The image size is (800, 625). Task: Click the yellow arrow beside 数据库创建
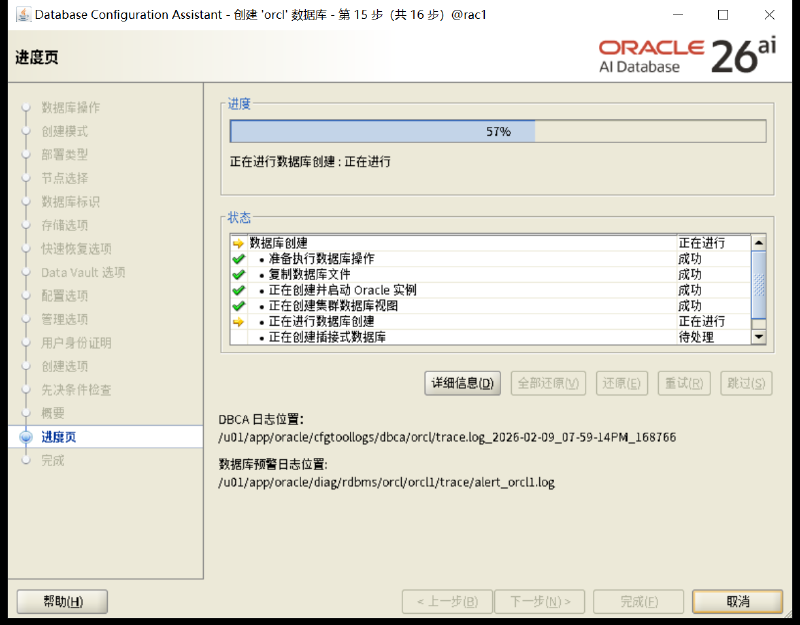[x=238, y=243]
